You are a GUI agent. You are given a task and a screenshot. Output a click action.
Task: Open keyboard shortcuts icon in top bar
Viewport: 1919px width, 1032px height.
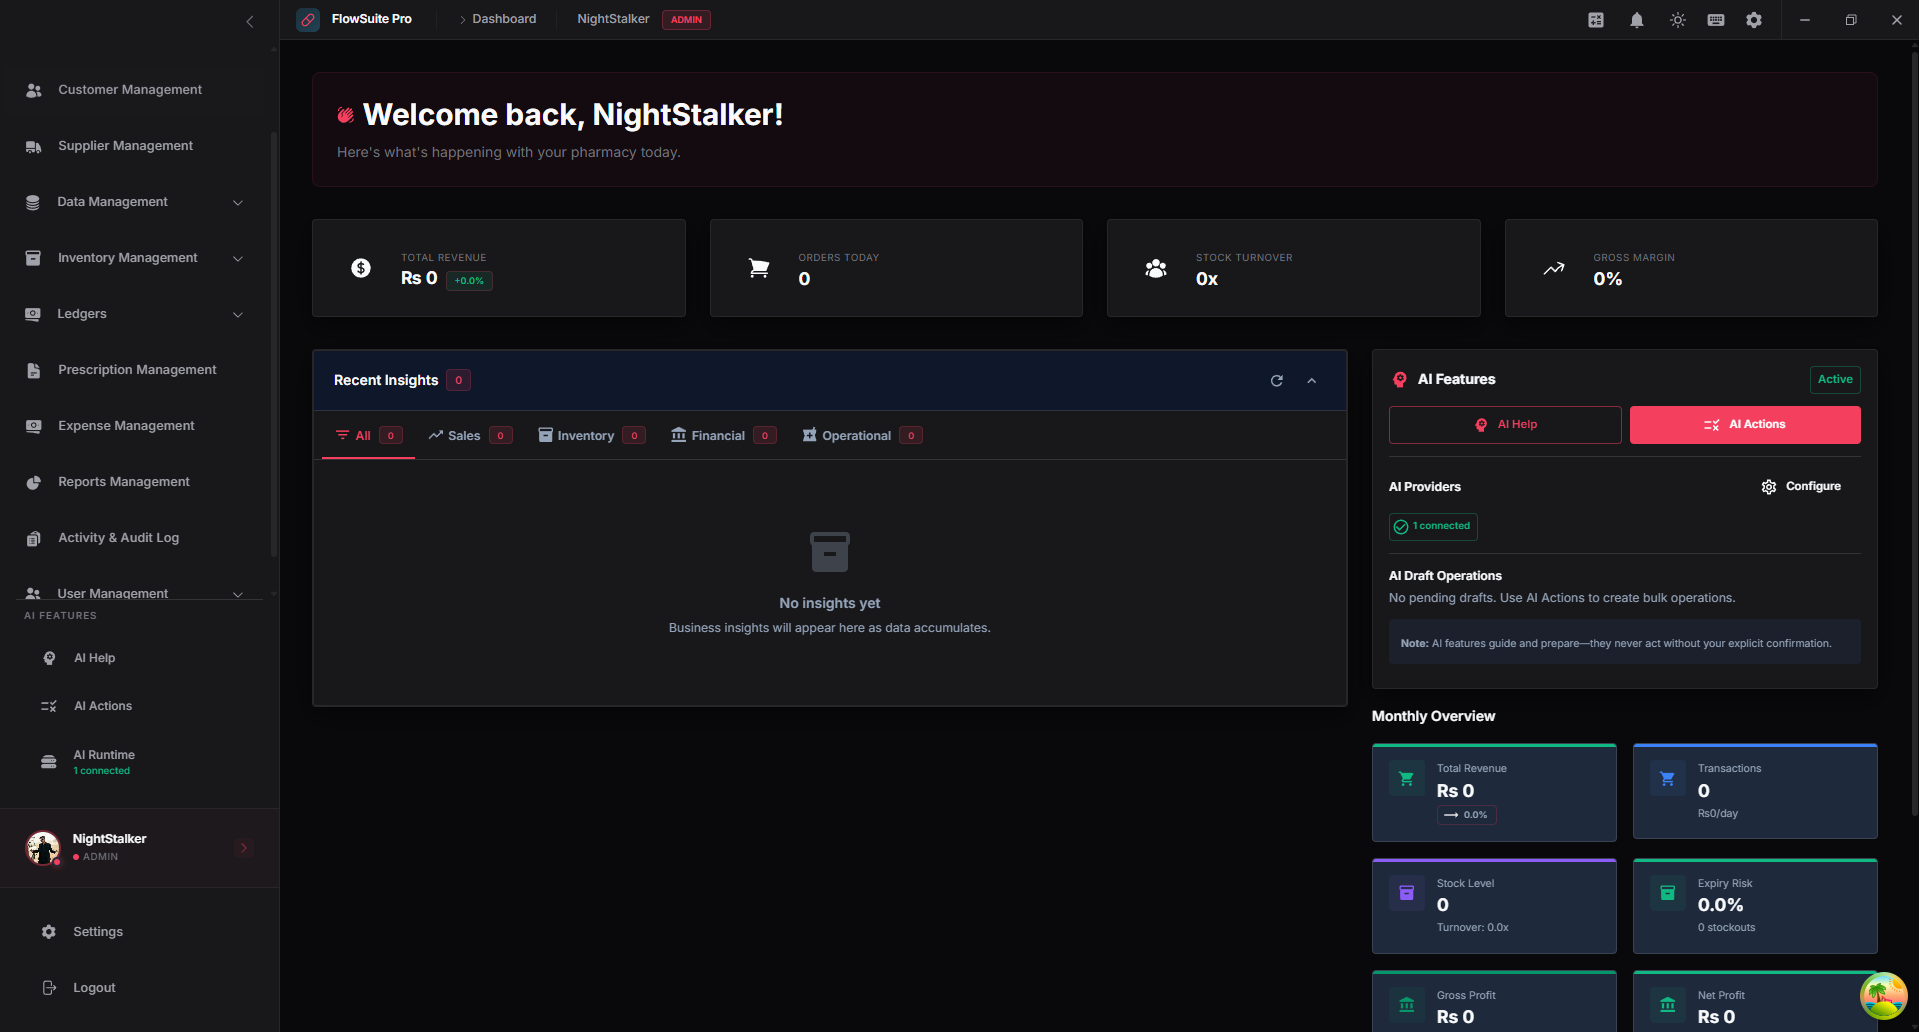(1716, 20)
